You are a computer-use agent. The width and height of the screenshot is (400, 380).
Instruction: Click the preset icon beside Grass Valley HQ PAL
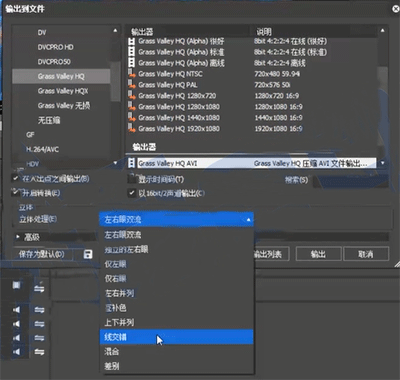[132, 85]
